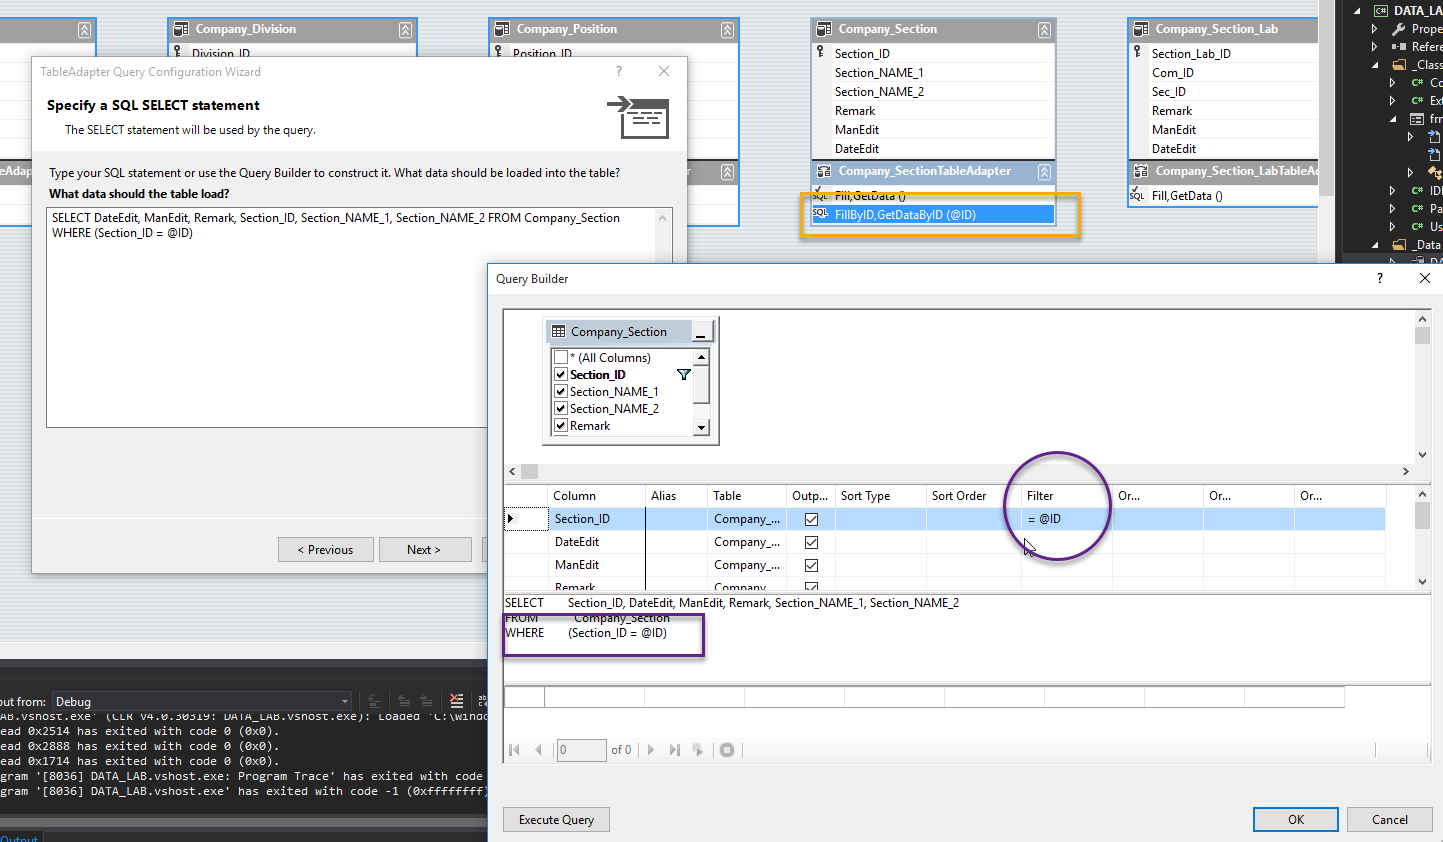Go to first record in results navigator
The height and width of the screenshot is (842, 1443).
pyautogui.click(x=515, y=750)
